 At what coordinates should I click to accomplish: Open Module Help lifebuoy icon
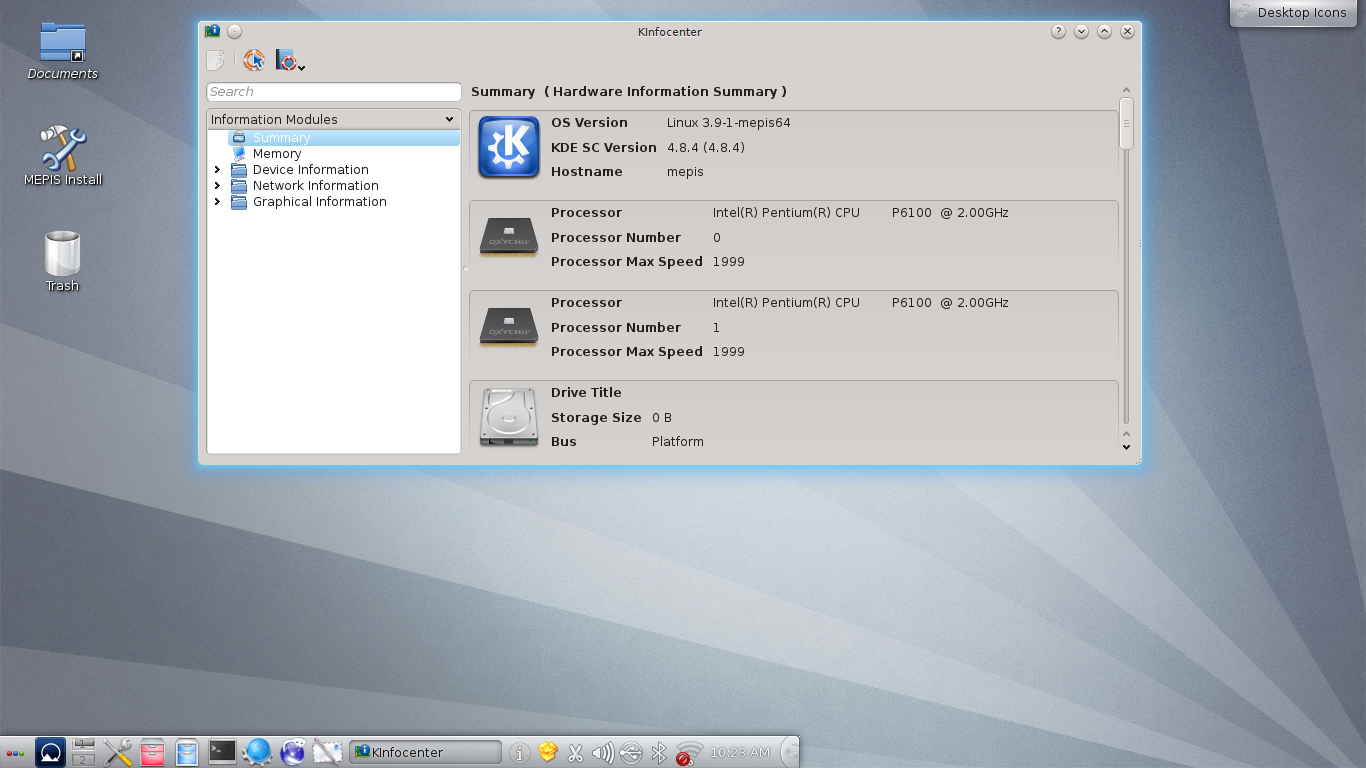coord(254,61)
